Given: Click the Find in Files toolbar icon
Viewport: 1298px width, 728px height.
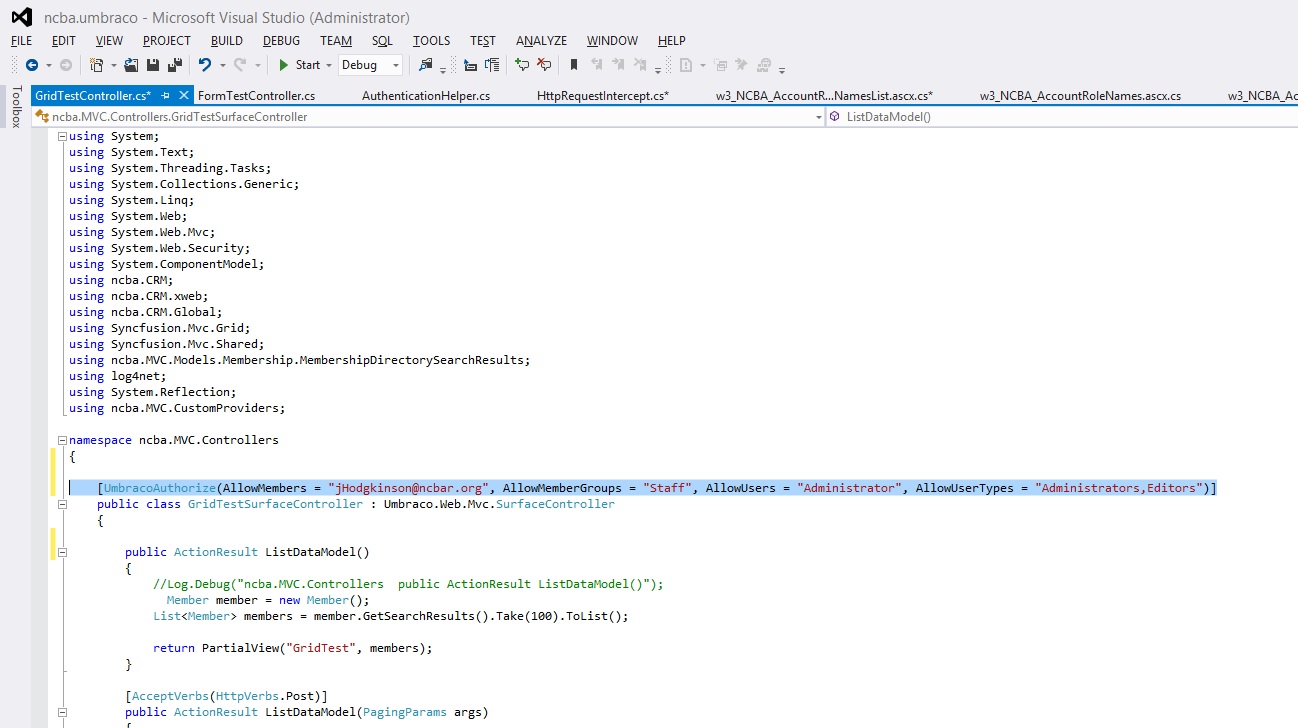Looking at the screenshot, I should [x=426, y=65].
